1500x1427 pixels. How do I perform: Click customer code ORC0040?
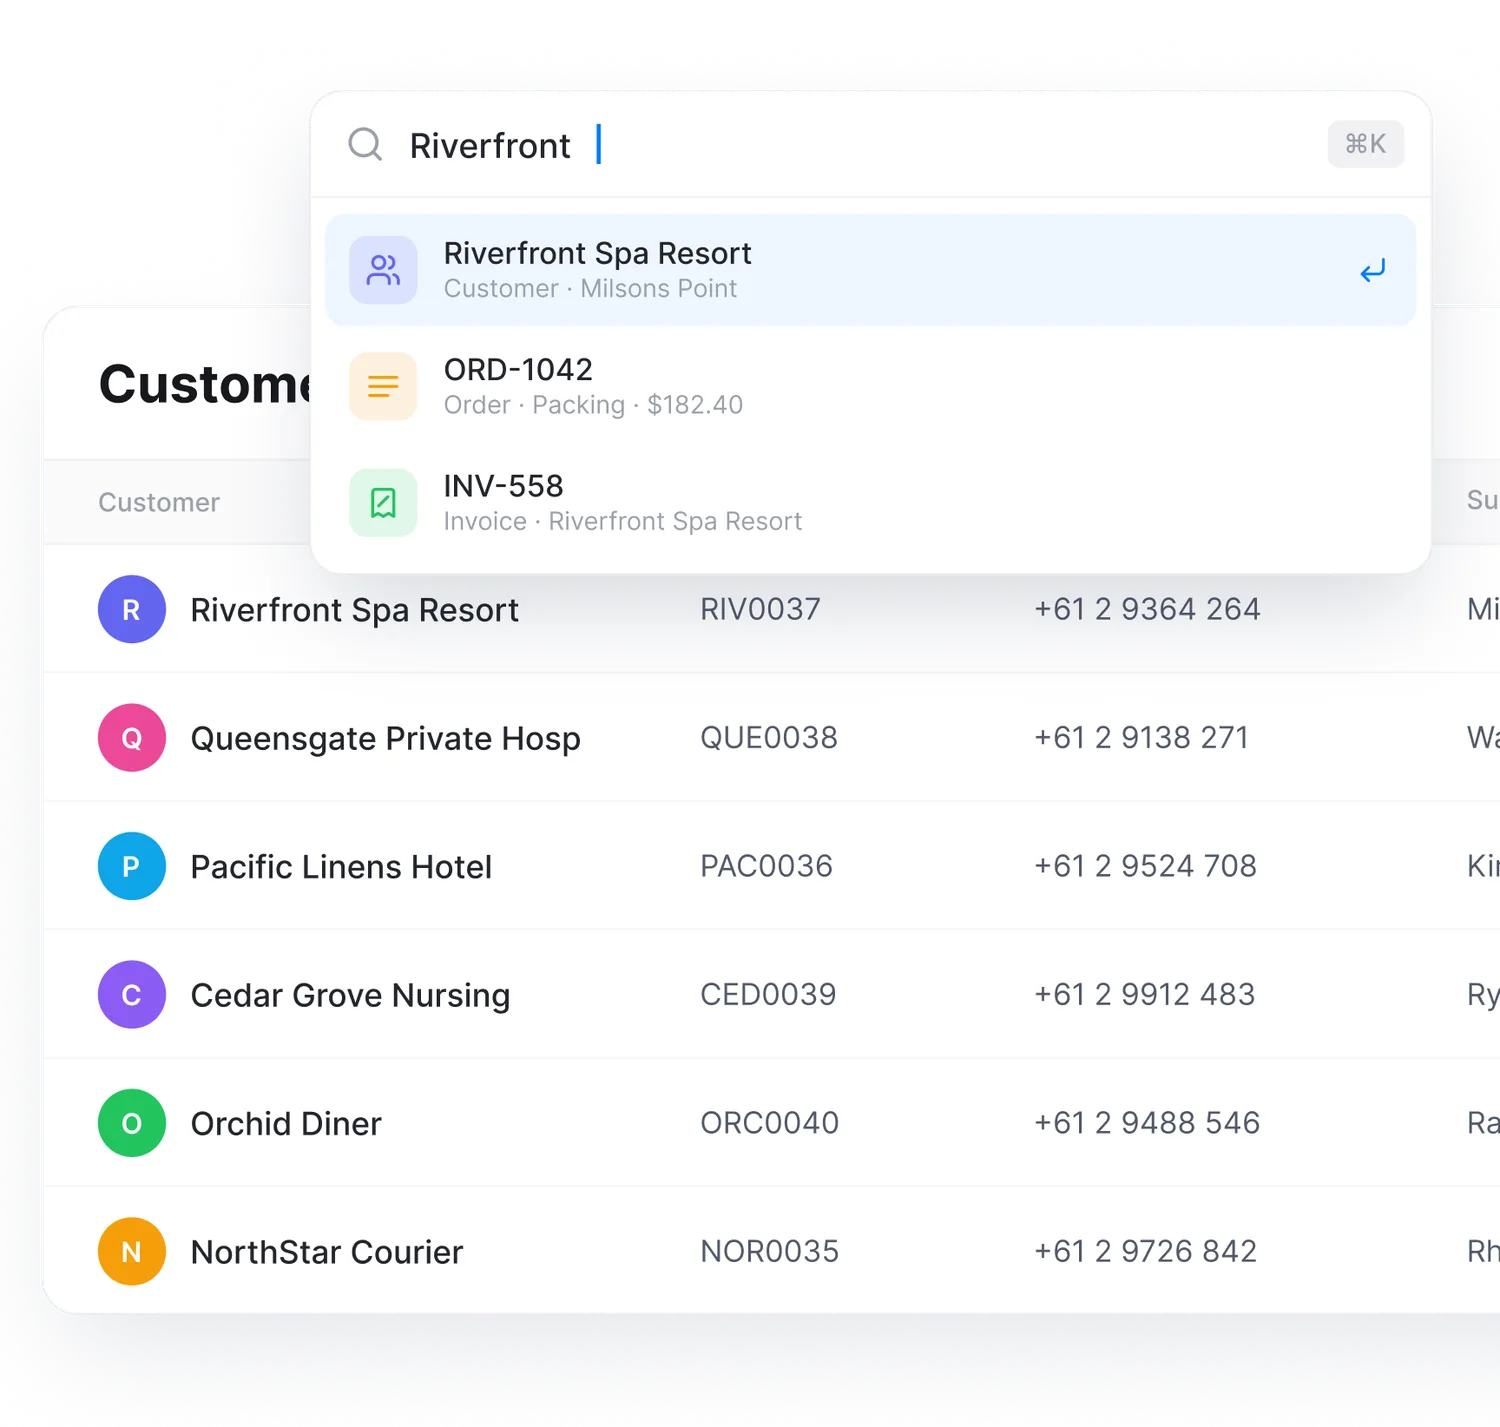tap(770, 1123)
